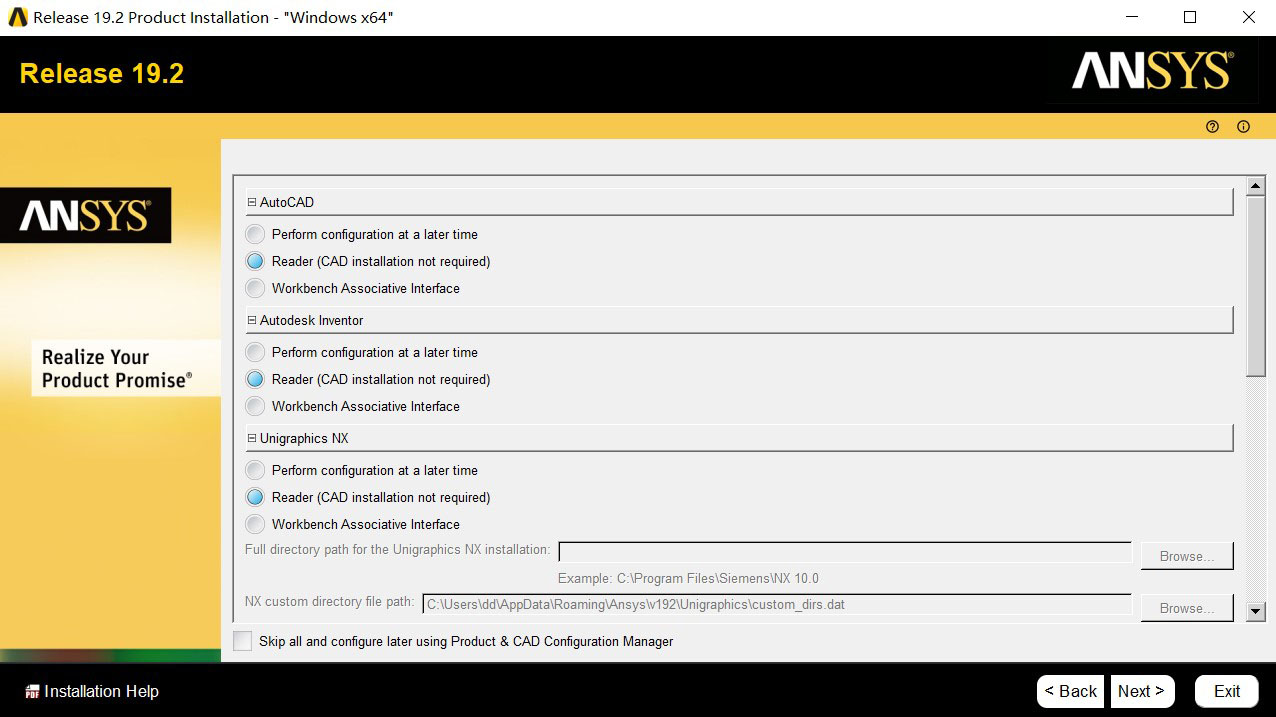1276x717 pixels.
Task: Click the PDF icon beside Installation Help
Action: [32, 692]
